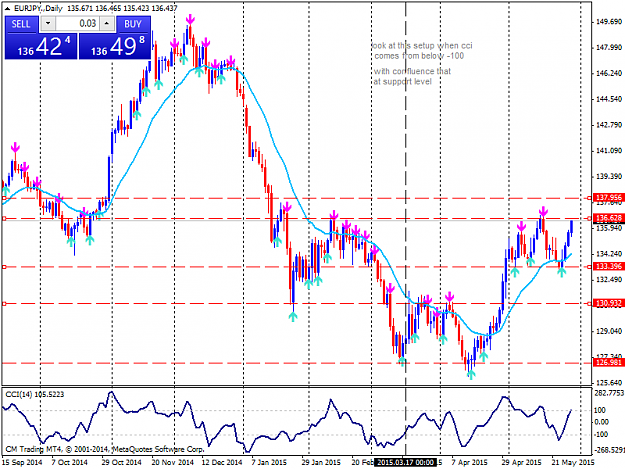Image resolution: width=625 pixels, height=469 pixels.
Task: Click the BUY button
Action: click(x=133, y=24)
